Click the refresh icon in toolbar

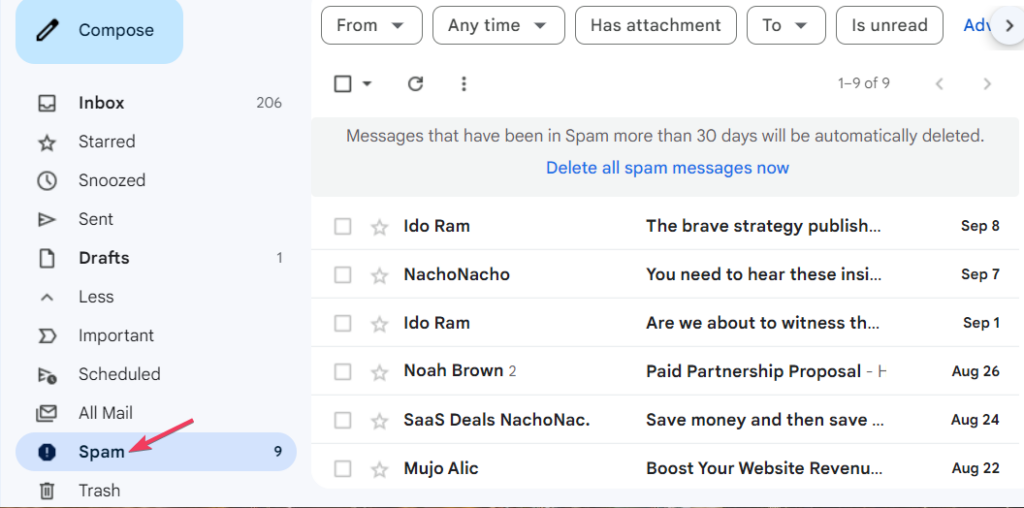[x=416, y=84]
